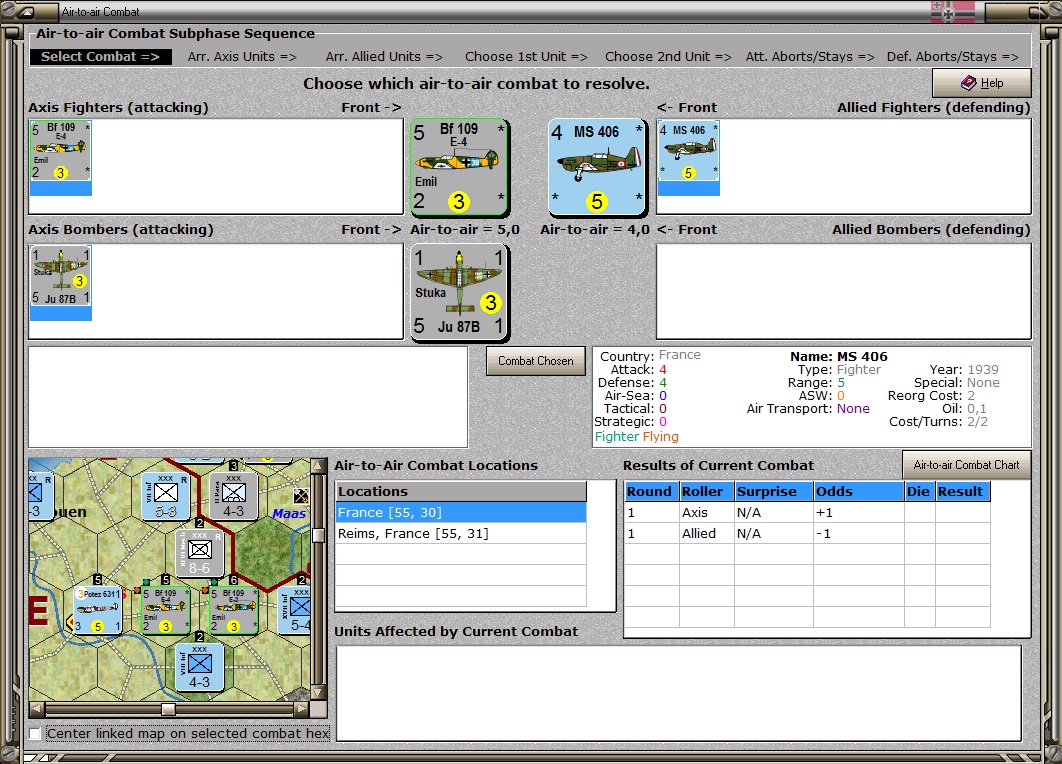Select the large Stuka Ju 87B bomber counter
The height and width of the screenshot is (764, 1062).
460,293
